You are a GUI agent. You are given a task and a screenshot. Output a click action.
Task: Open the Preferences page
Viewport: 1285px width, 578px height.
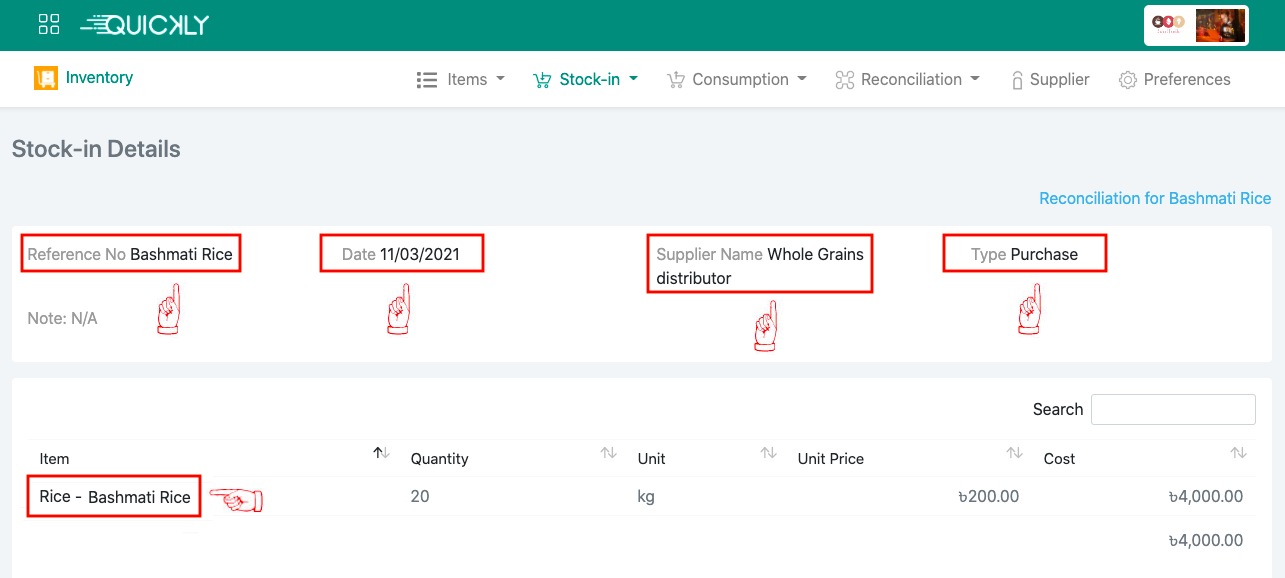[1186, 80]
